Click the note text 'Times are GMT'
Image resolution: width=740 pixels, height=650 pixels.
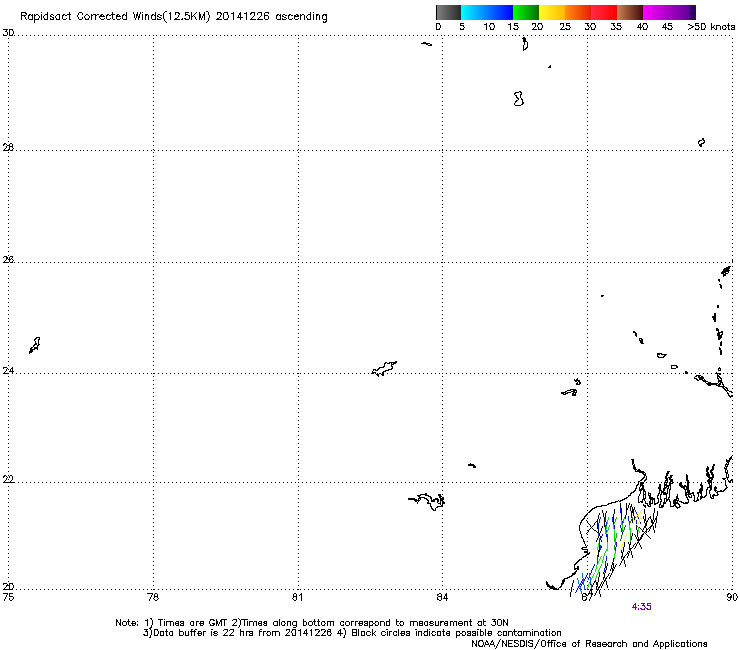(x=193, y=623)
